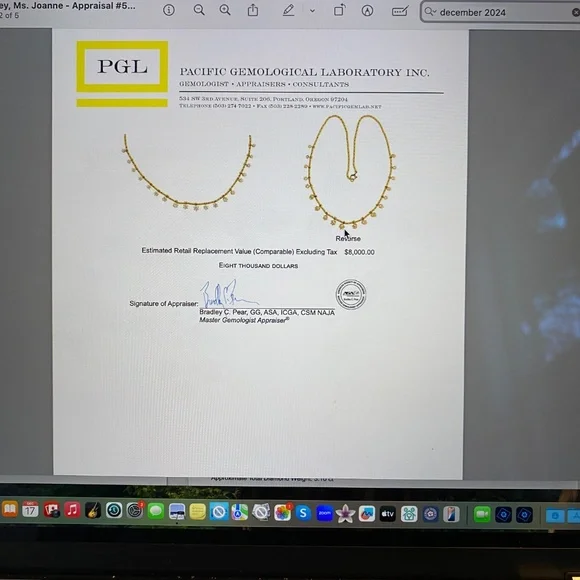
Task: Rotate the page with the Rotate icon
Action: click(339, 10)
